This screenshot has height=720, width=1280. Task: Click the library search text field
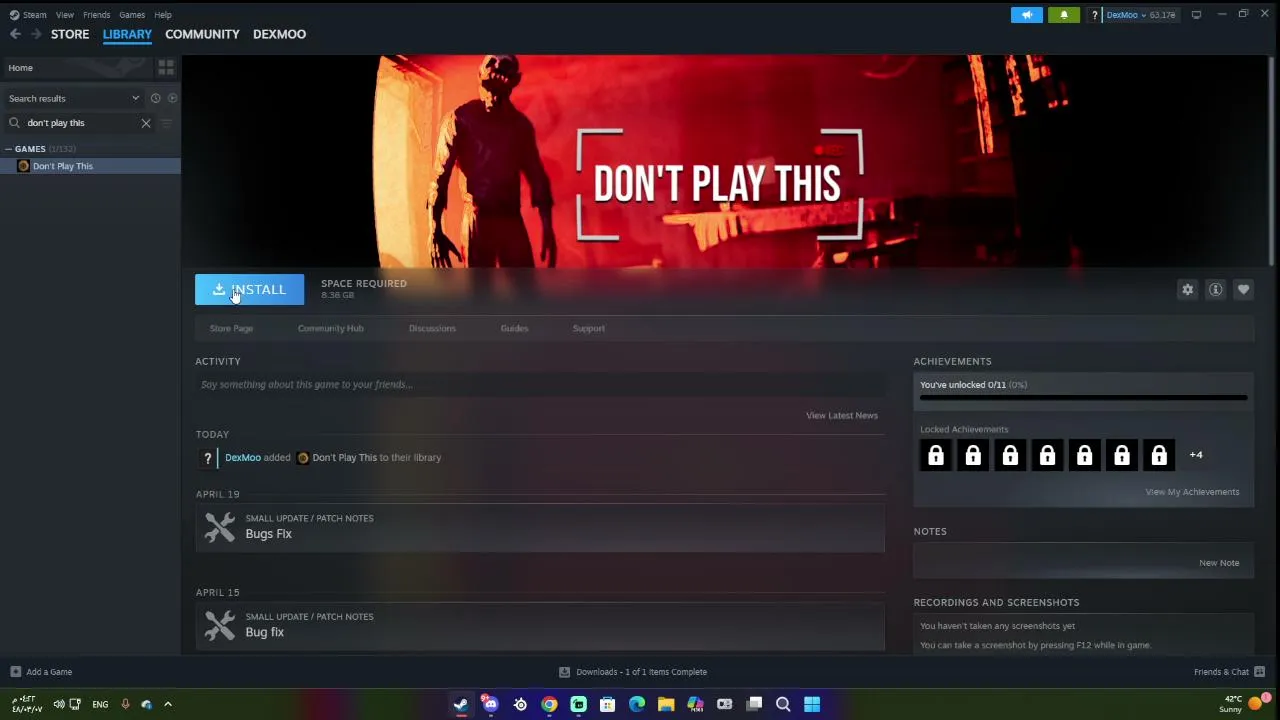point(82,123)
